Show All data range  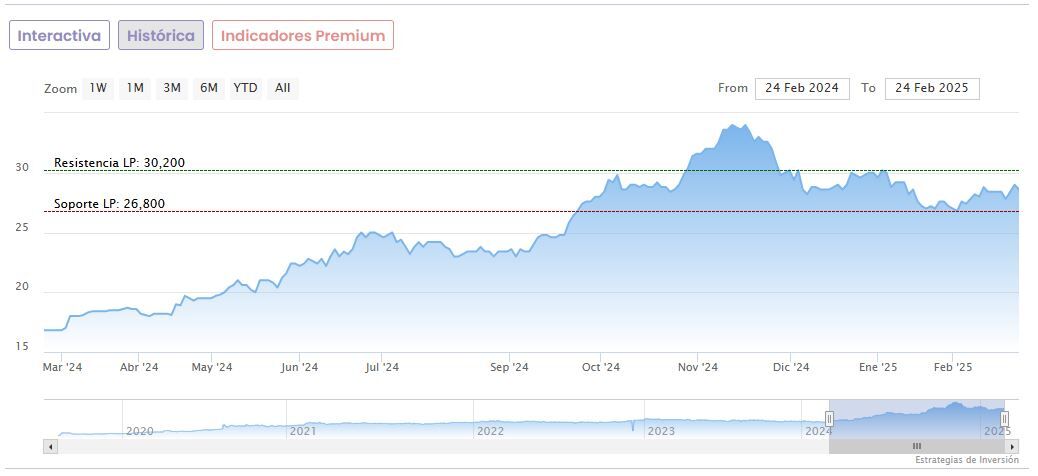(283, 88)
